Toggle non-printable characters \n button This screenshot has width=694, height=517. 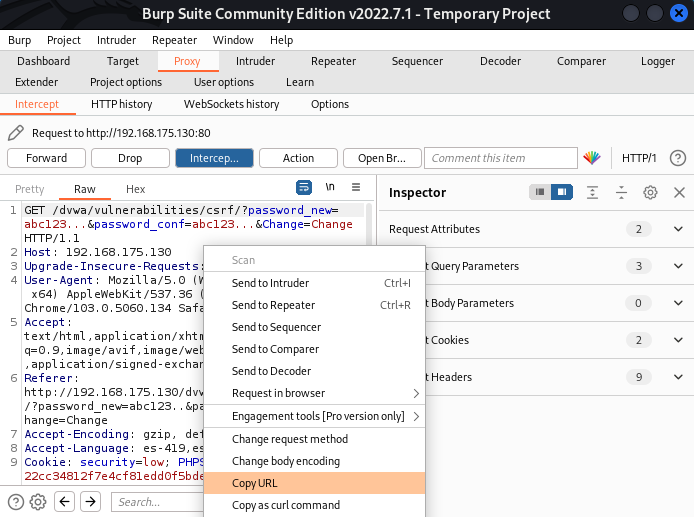[x=330, y=187]
